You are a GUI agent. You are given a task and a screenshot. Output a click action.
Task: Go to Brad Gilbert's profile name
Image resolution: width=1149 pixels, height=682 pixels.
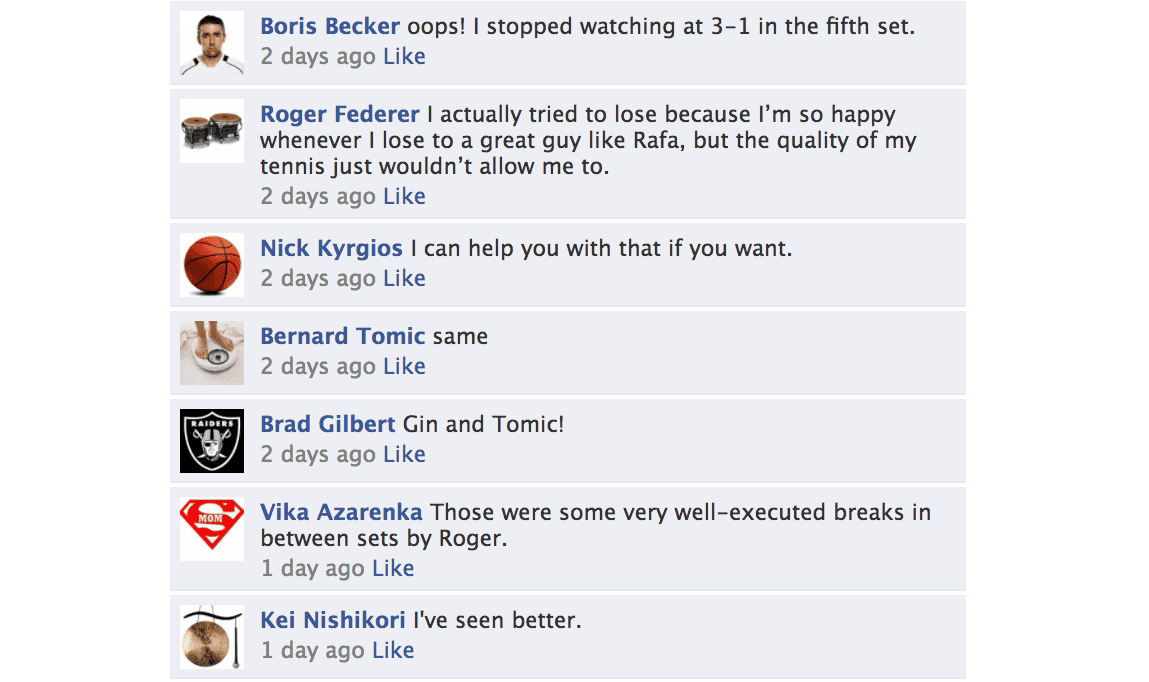pyautogui.click(x=328, y=424)
